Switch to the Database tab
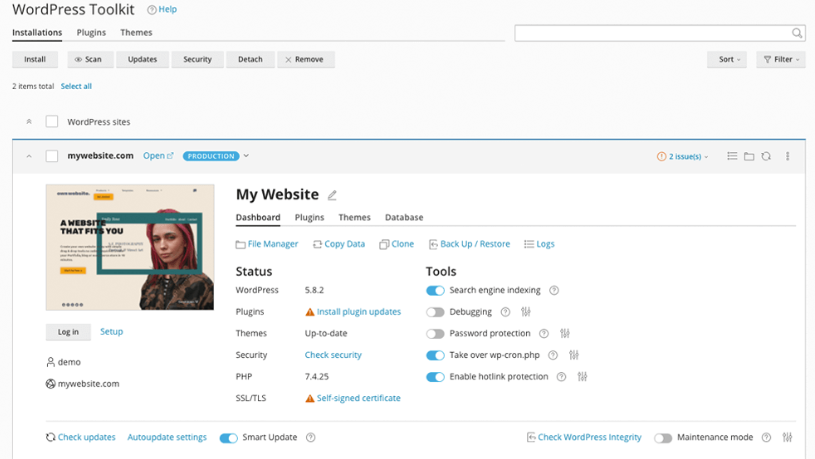 [x=404, y=217]
